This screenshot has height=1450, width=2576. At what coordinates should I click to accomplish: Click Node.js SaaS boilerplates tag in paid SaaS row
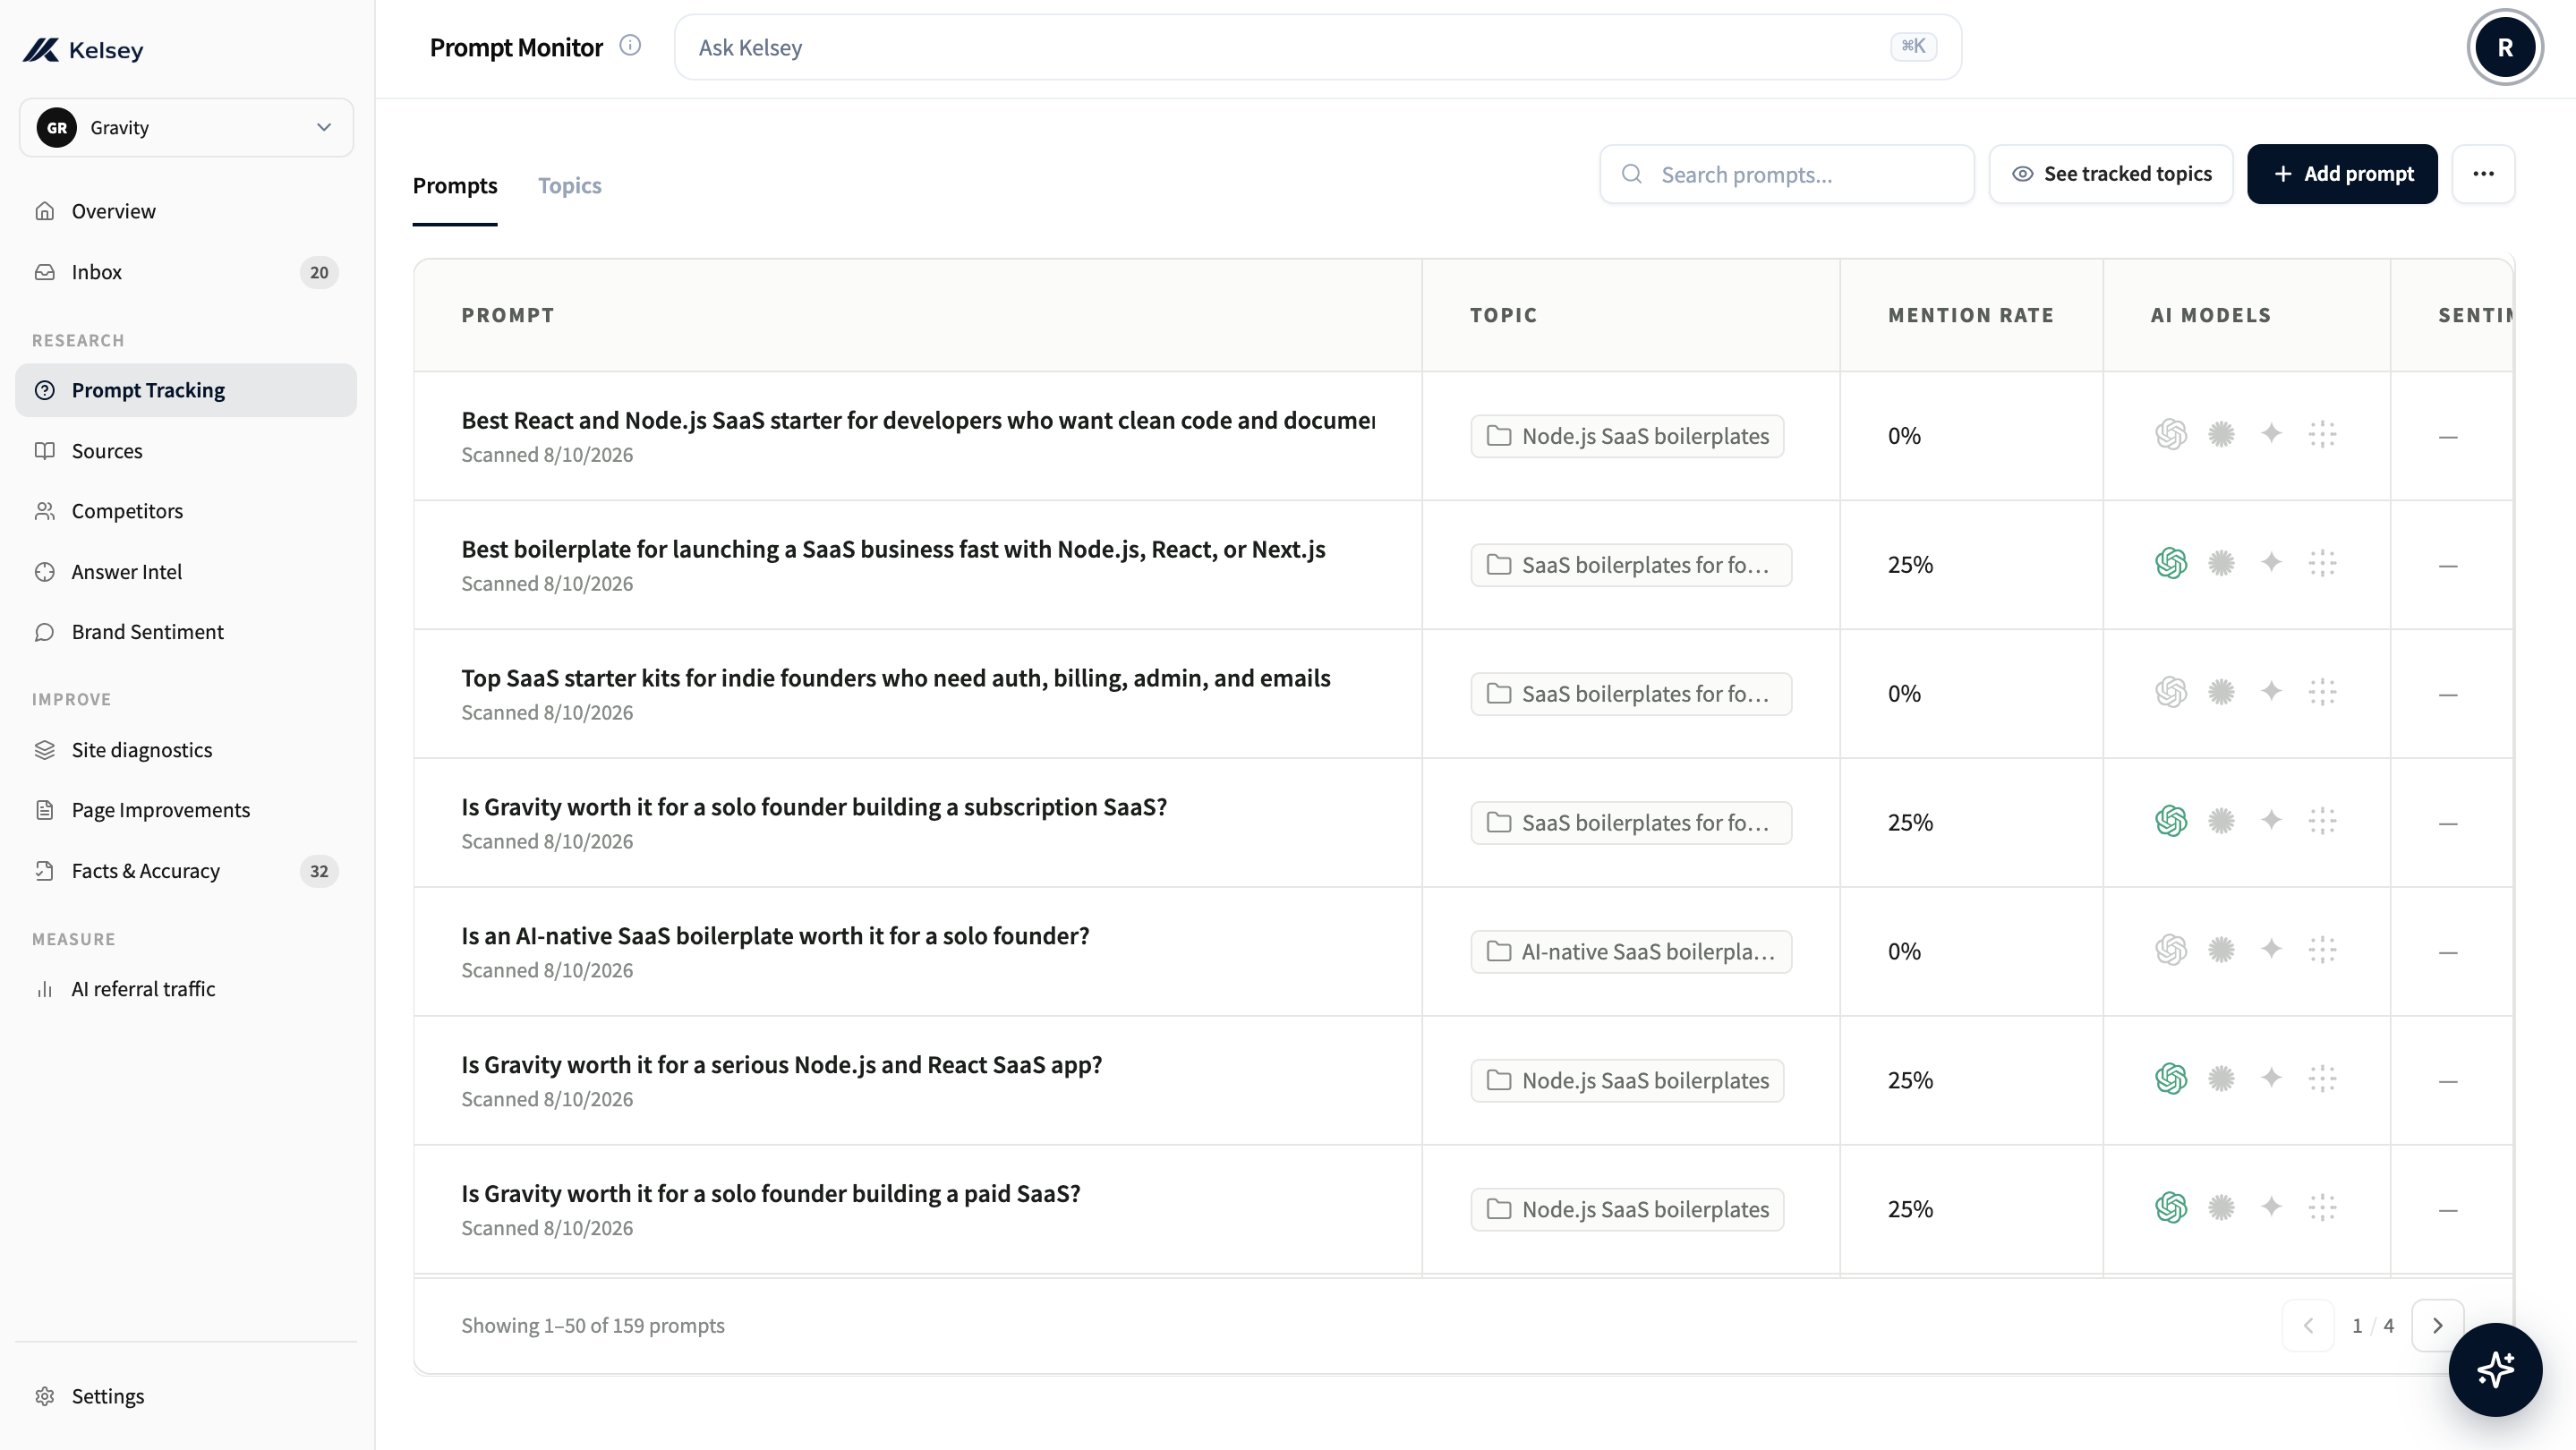[1627, 1210]
